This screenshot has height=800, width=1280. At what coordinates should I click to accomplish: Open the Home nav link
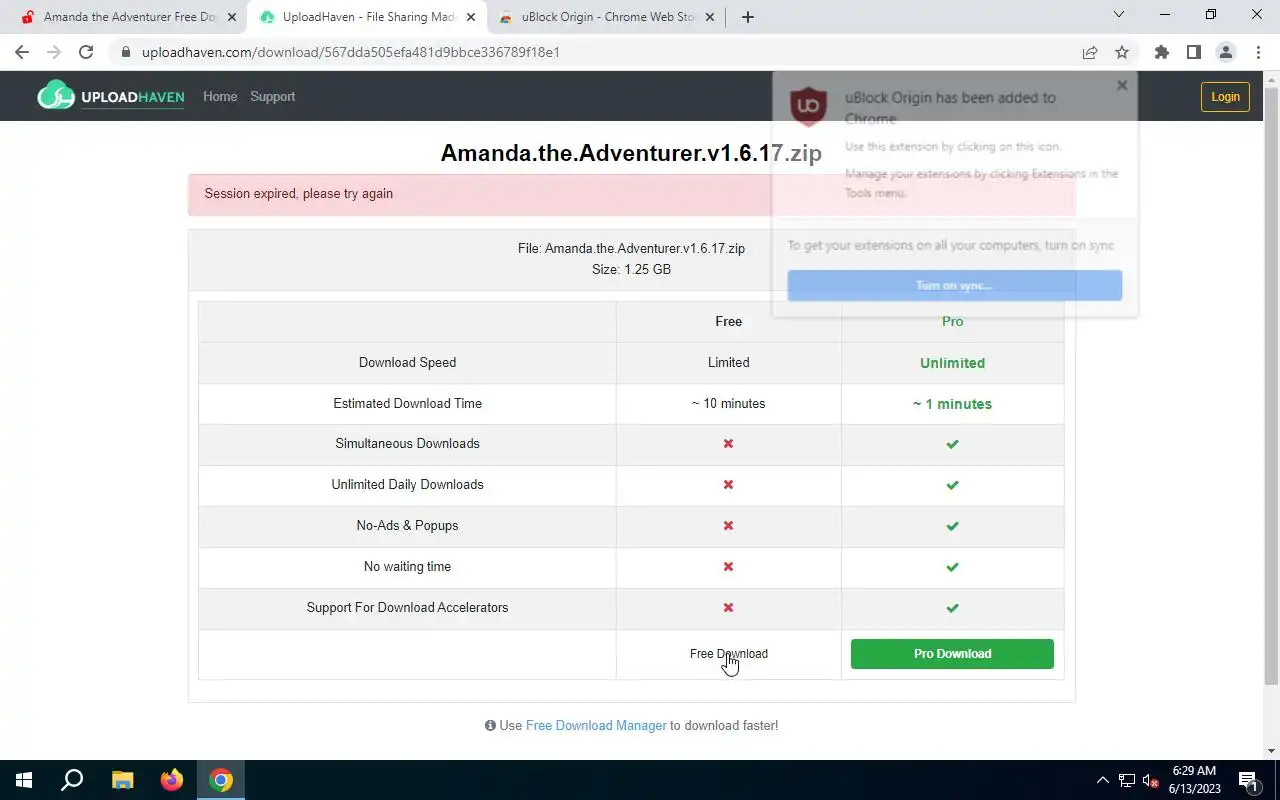(220, 96)
